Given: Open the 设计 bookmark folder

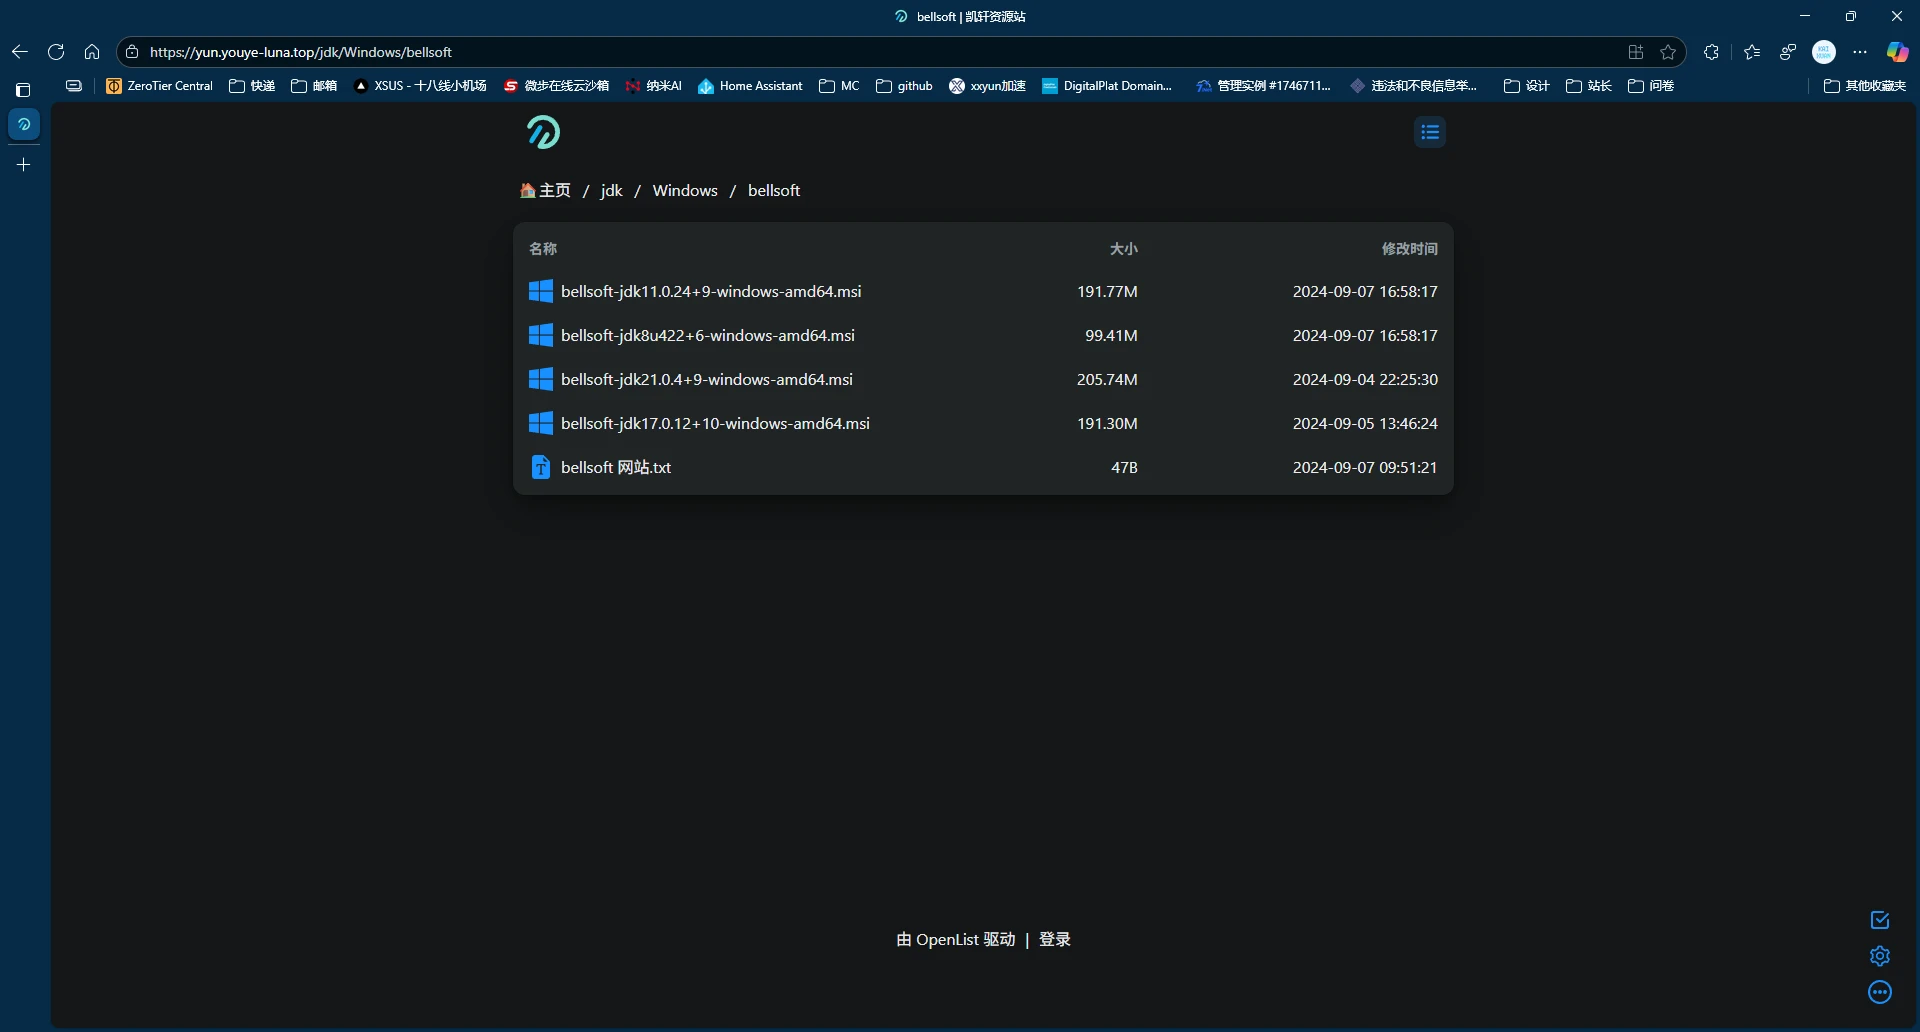Looking at the screenshot, I should [1526, 86].
